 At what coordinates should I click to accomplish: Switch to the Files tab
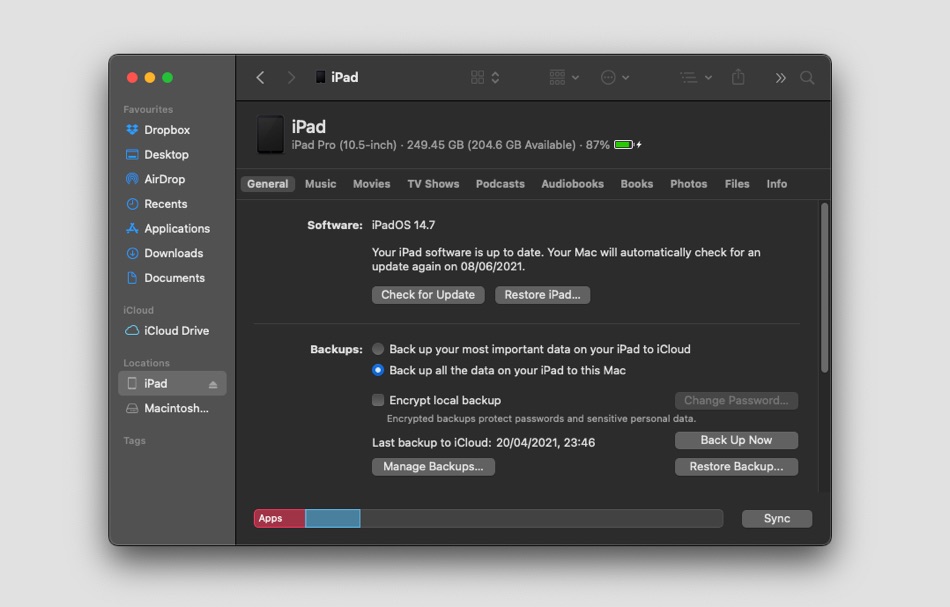(737, 184)
